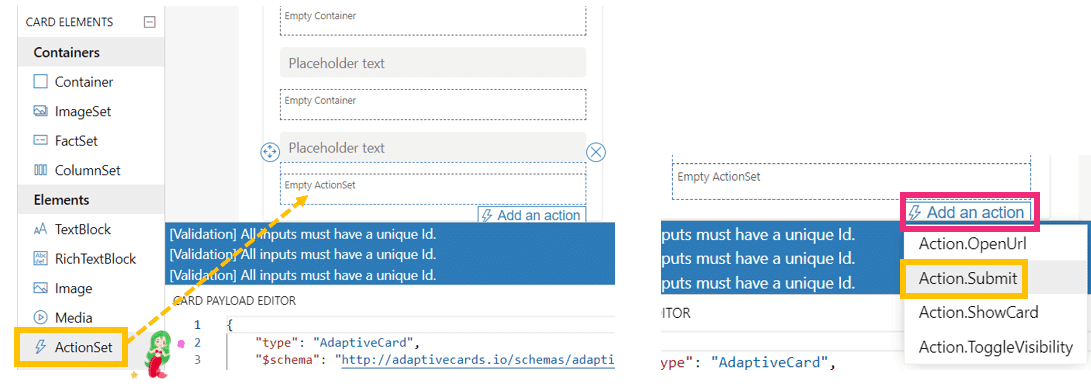The image size is (1091, 387).
Task: Open the highlighted Add an action dropdown
Action: 970,212
